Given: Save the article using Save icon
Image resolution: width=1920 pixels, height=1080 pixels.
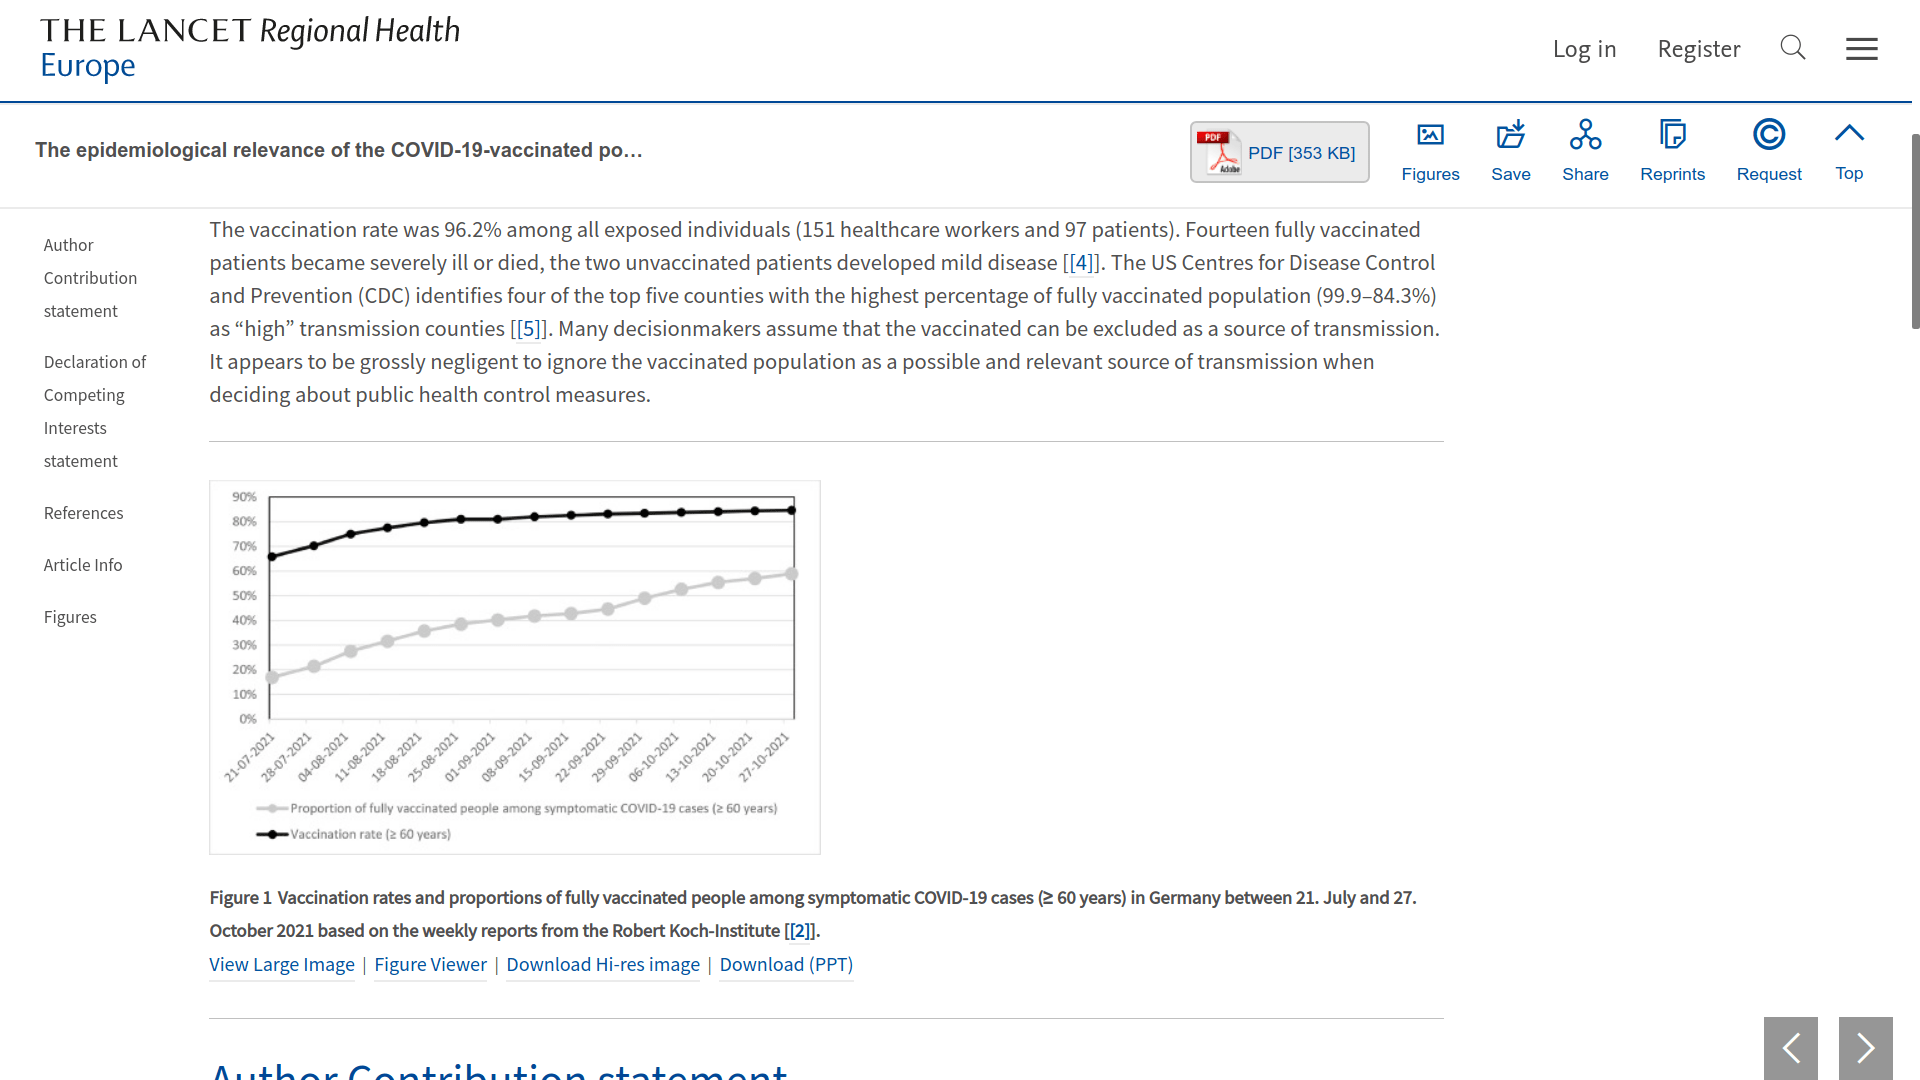Looking at the screenshot, I should click(1511, 152).
